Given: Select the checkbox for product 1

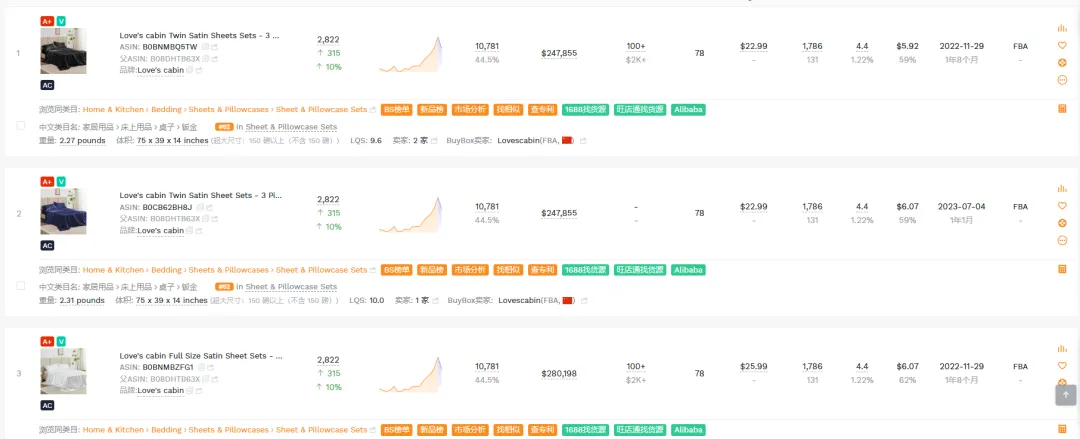Looking at the screenshot, I should [x=21, y=125].
